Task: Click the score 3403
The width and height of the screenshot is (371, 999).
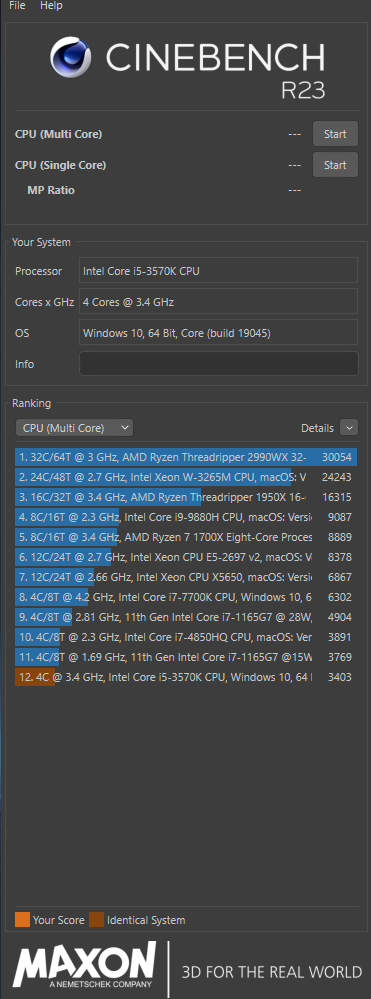Action: [x=339, y=677]
